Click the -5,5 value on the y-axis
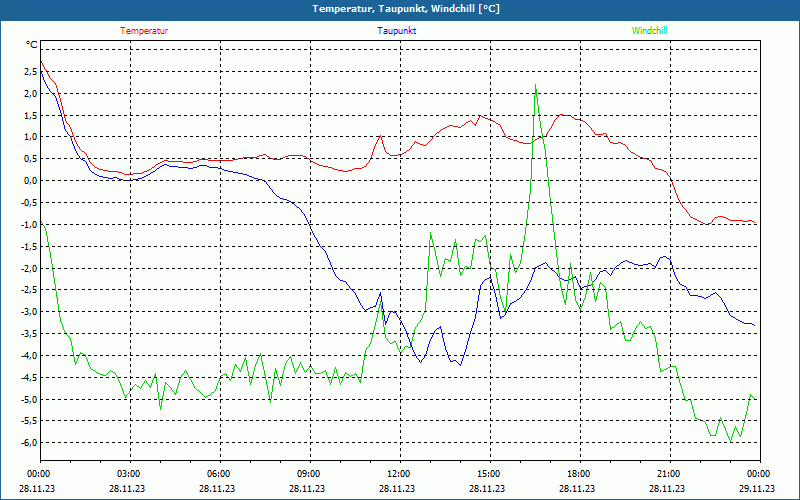Image resolution: width=800 pixels, height=500 pixels. [x=29, y=421]
